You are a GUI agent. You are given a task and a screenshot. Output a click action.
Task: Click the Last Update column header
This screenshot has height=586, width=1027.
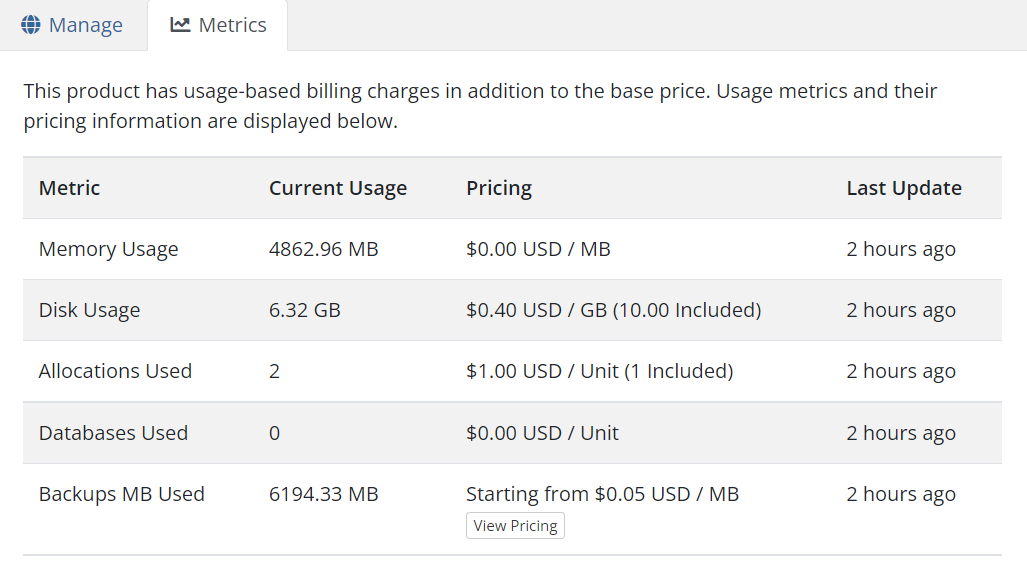tap(904, 188)
